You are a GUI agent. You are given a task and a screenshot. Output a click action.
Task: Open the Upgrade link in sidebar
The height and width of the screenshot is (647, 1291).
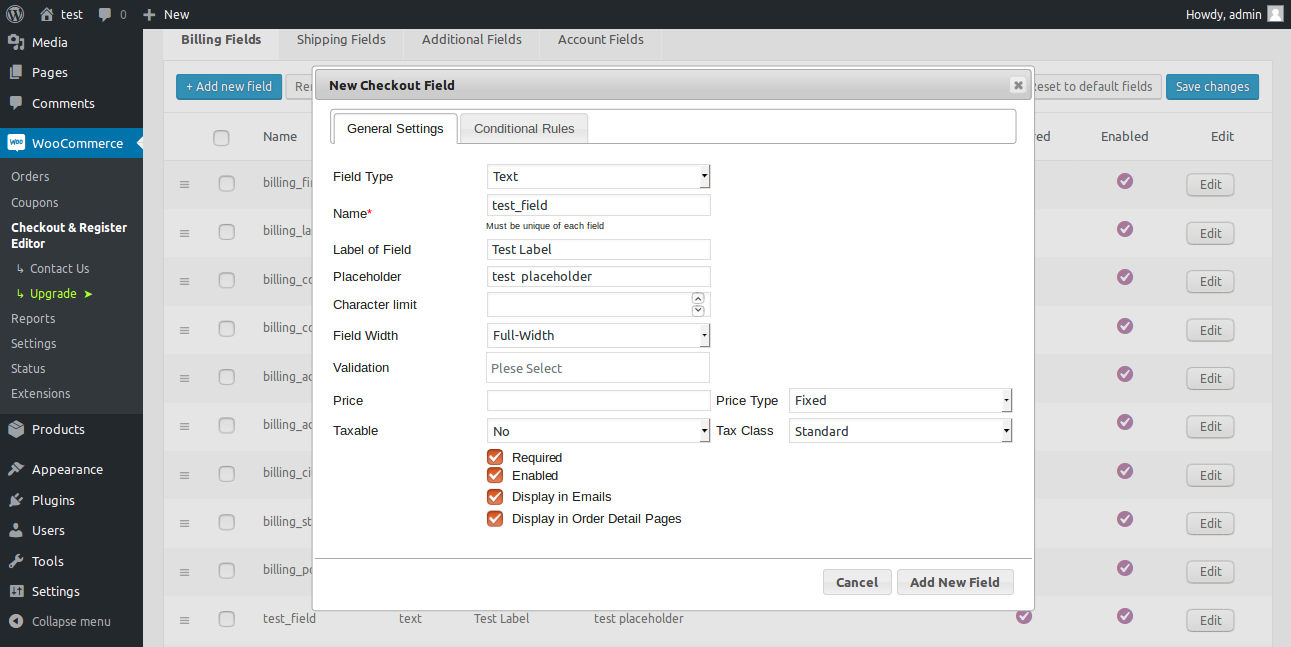click(54, 293)
